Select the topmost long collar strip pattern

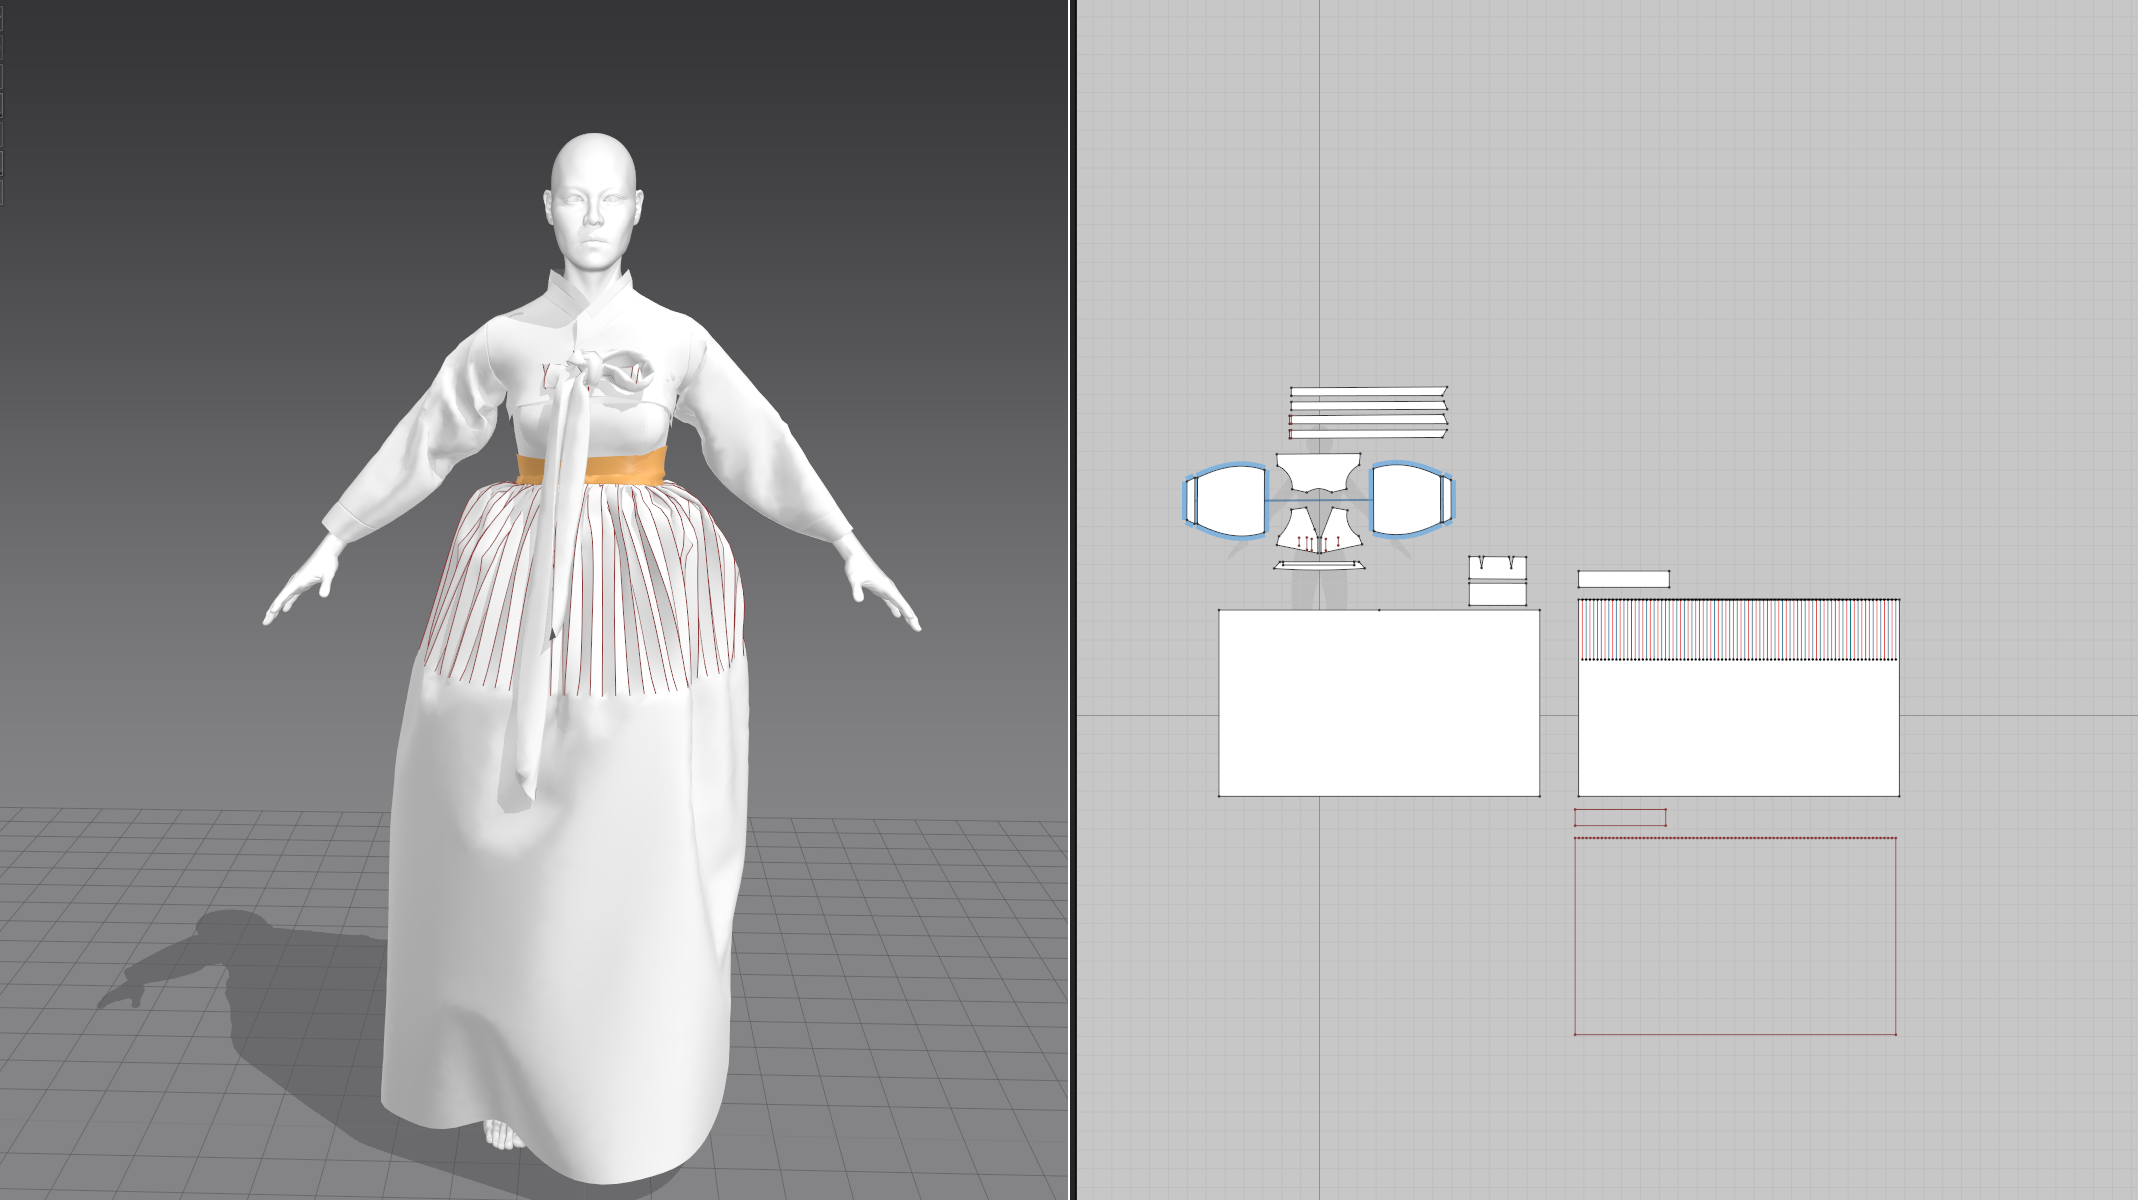coord(1368,390)
